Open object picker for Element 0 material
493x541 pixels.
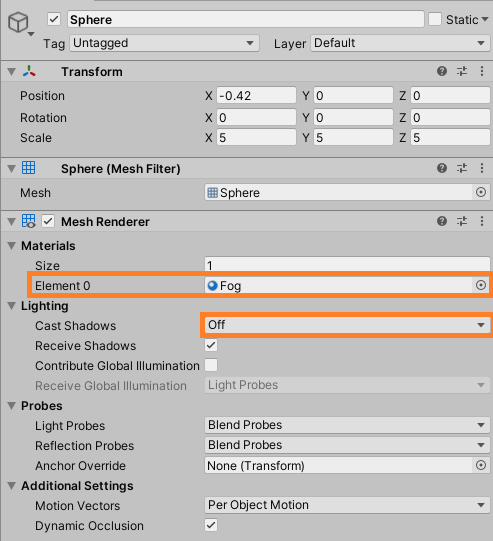pyautogui.click(x=481, y=285)
